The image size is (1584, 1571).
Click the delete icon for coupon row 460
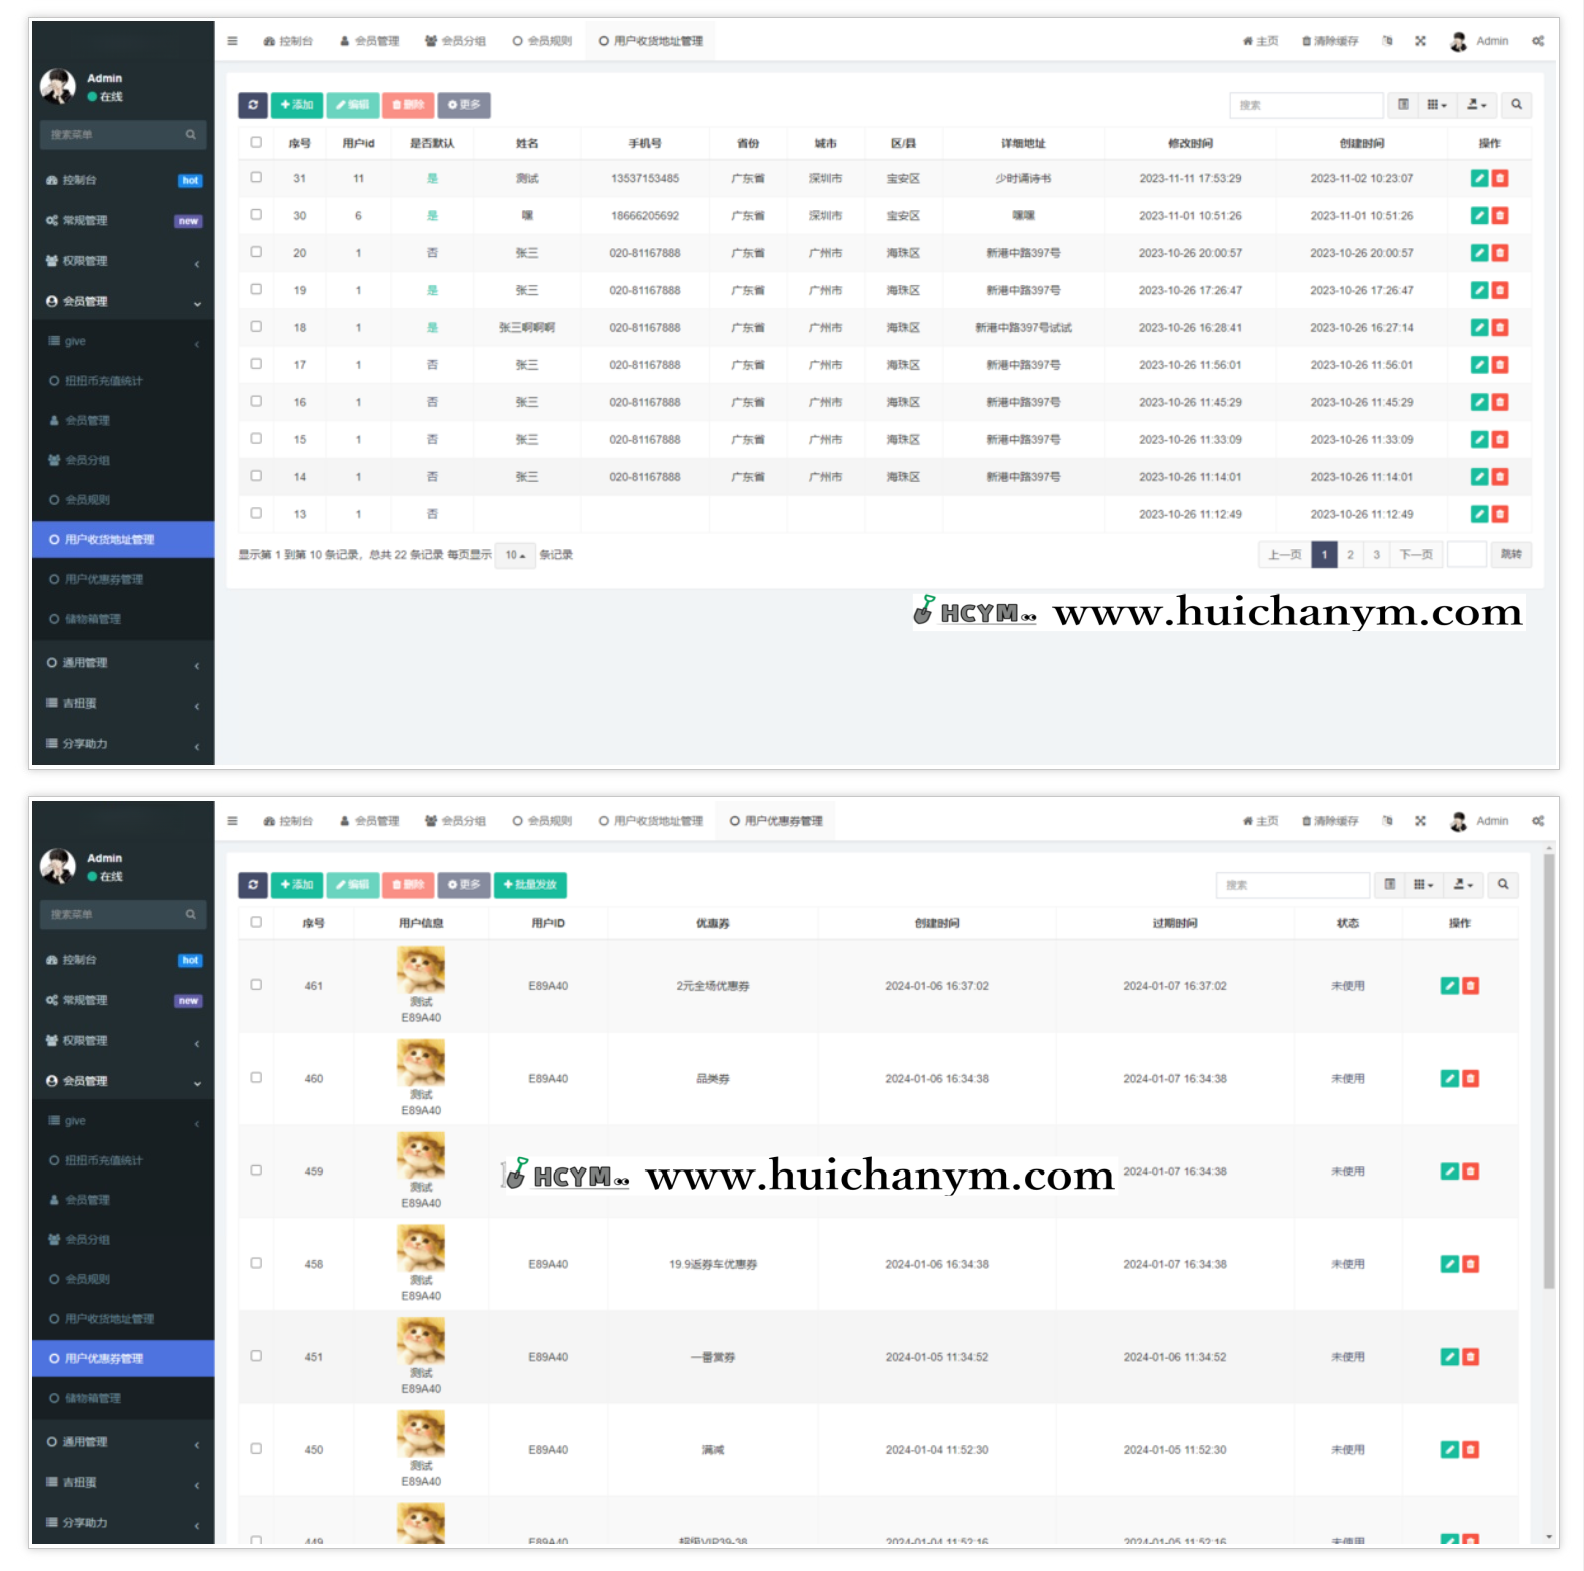pos(1470,1079)
